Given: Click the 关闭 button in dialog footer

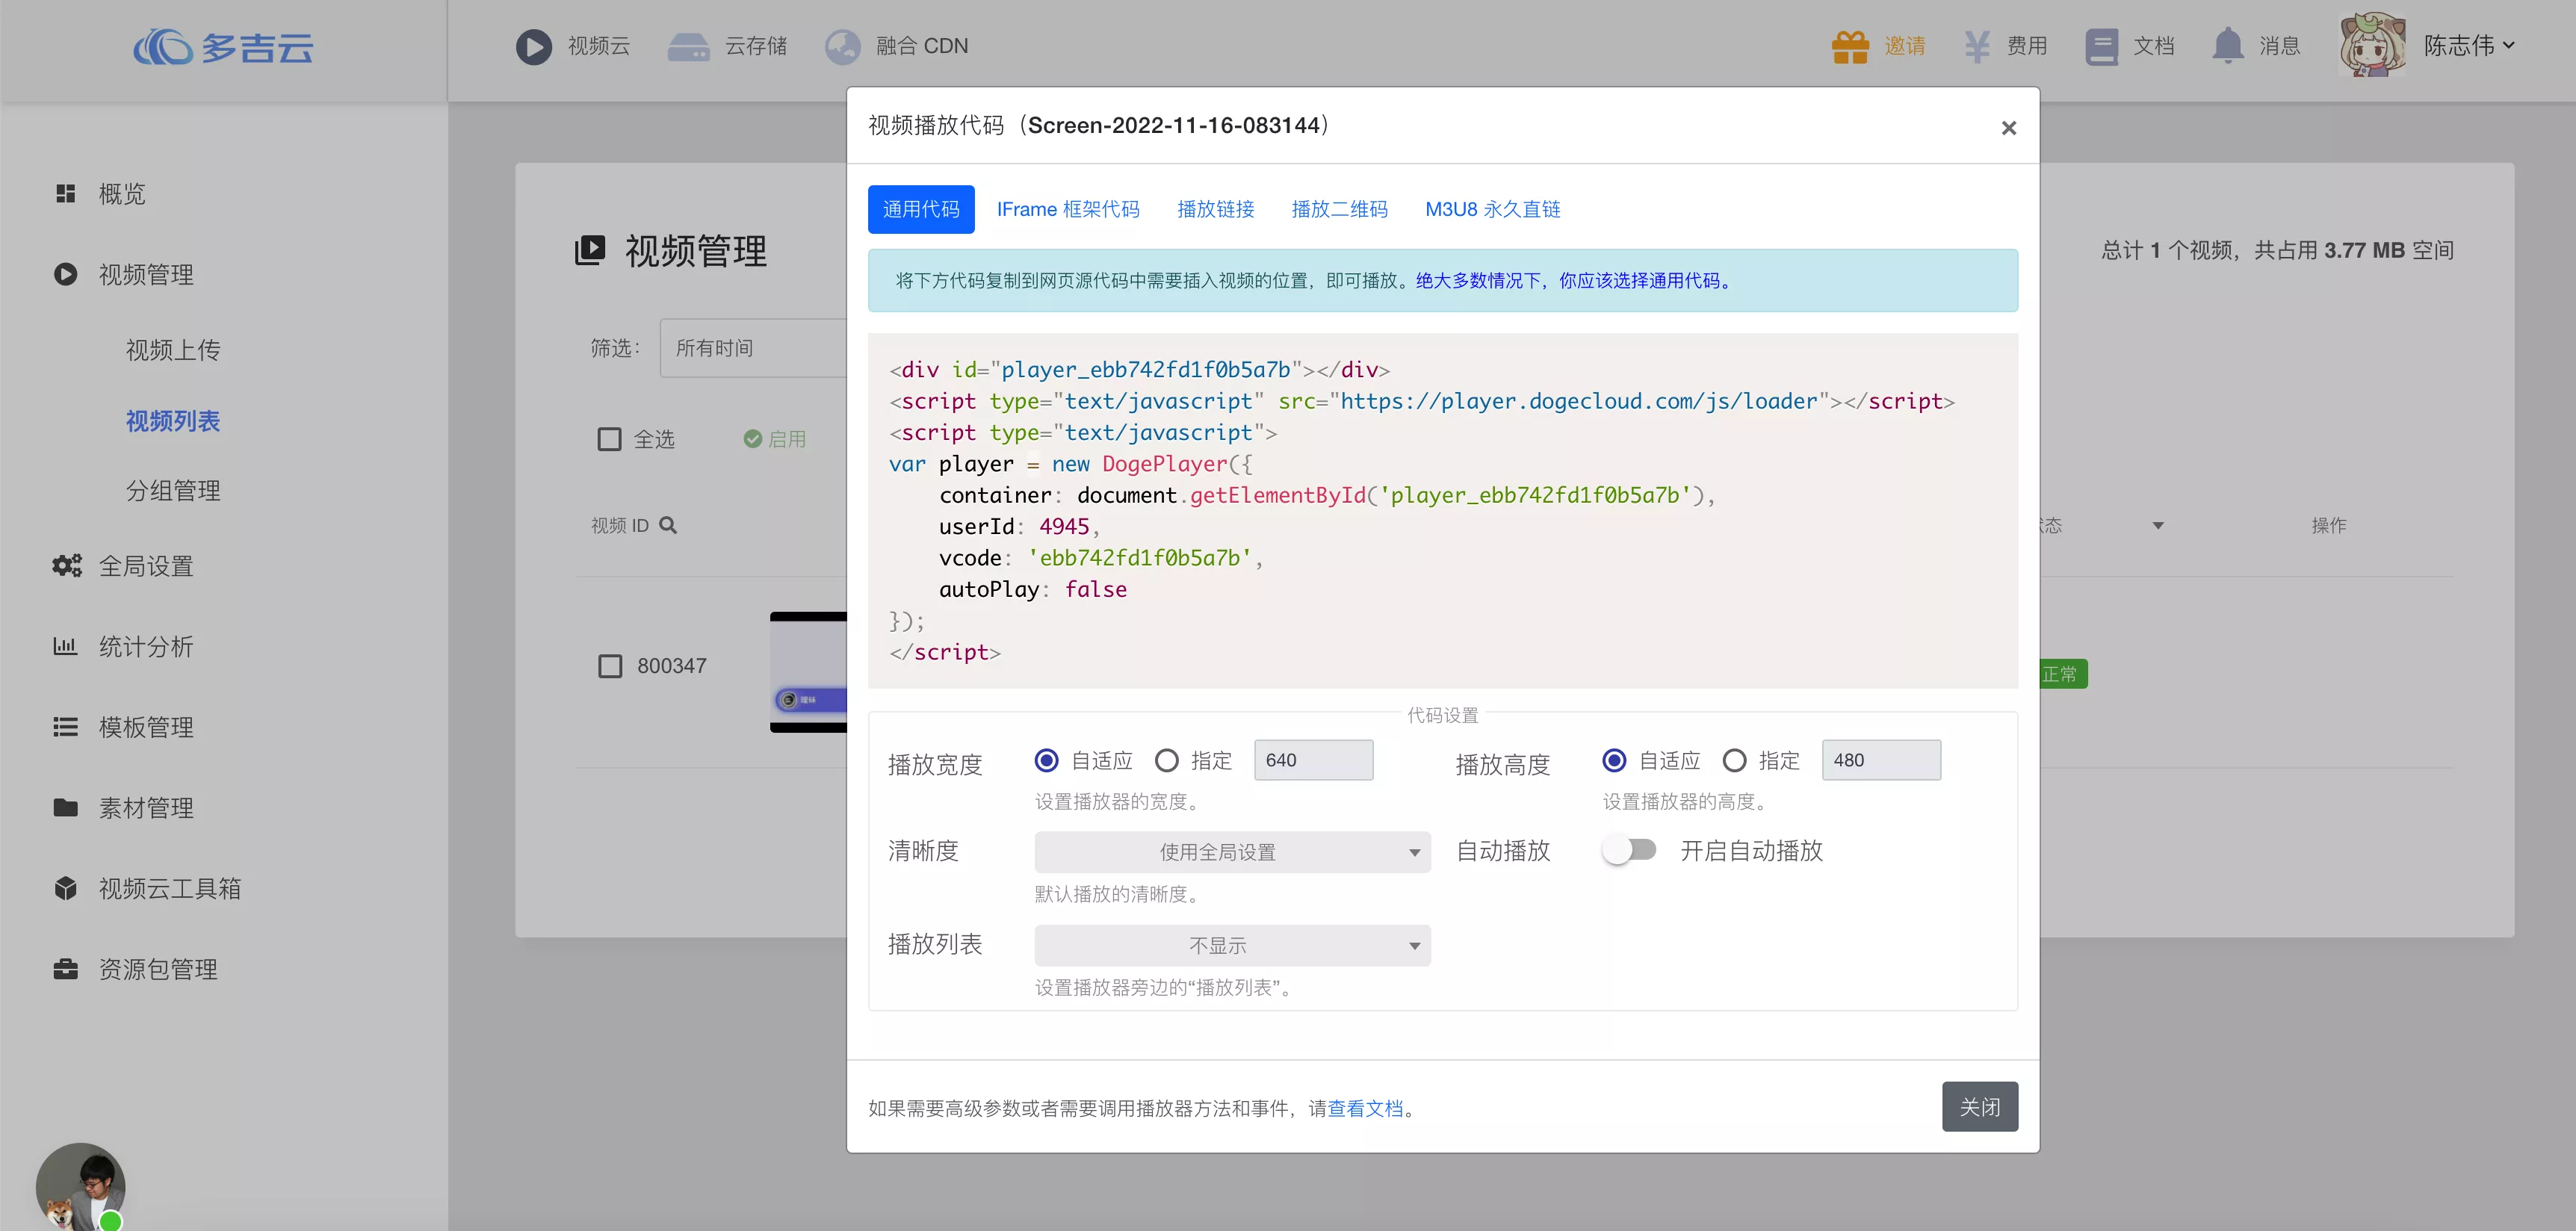Looking at the screenshot, I should click(1979, 1106).
